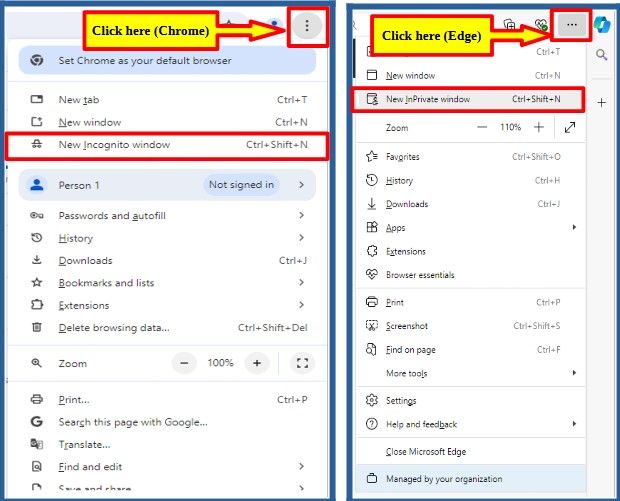Click the Edge sidebar search icon
This screenshot has width=620, height=501.
601,54
